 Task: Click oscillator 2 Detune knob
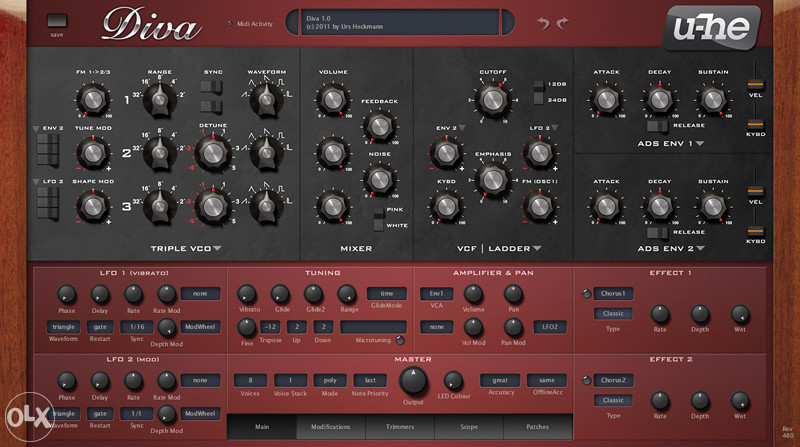(213, 153)
